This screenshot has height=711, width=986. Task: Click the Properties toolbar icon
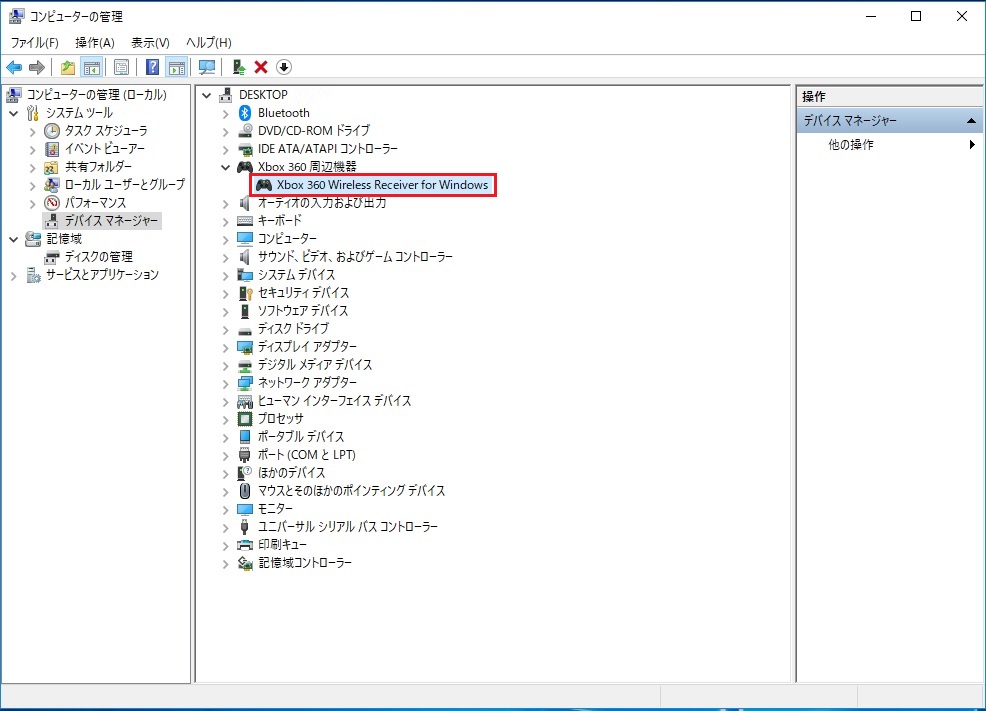coord(121,67)
